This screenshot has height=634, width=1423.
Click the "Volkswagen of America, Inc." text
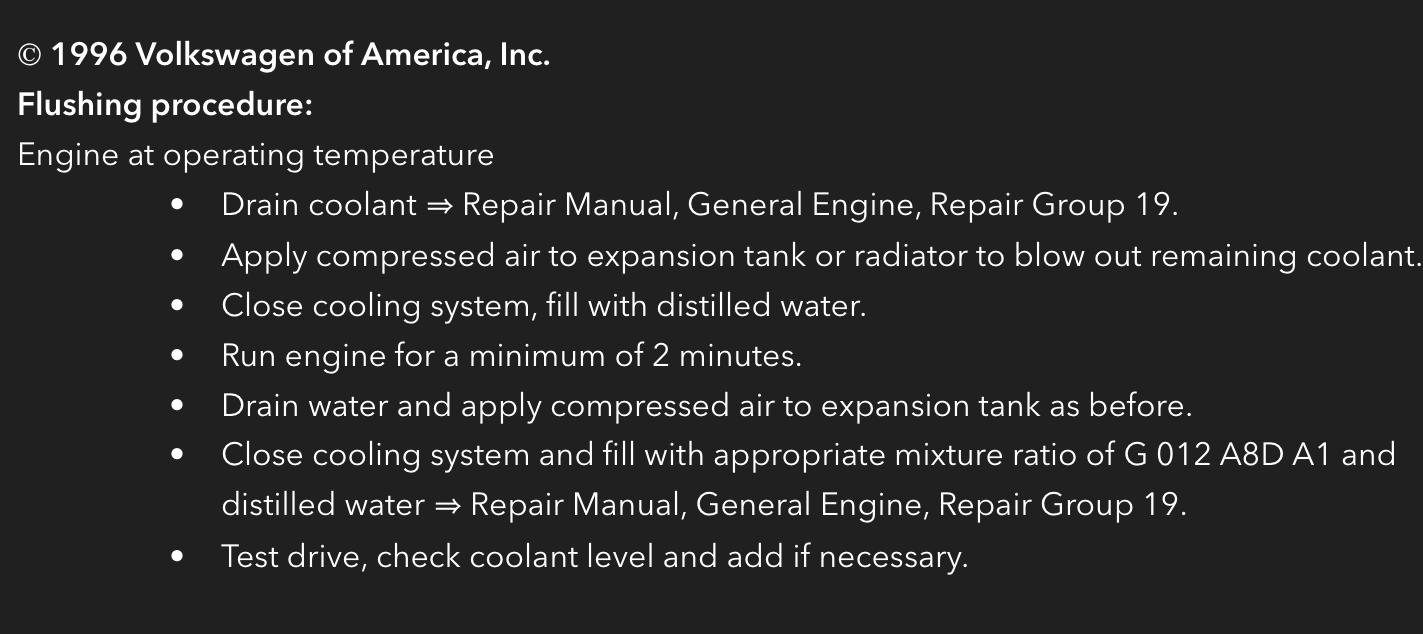coord(342,56)
